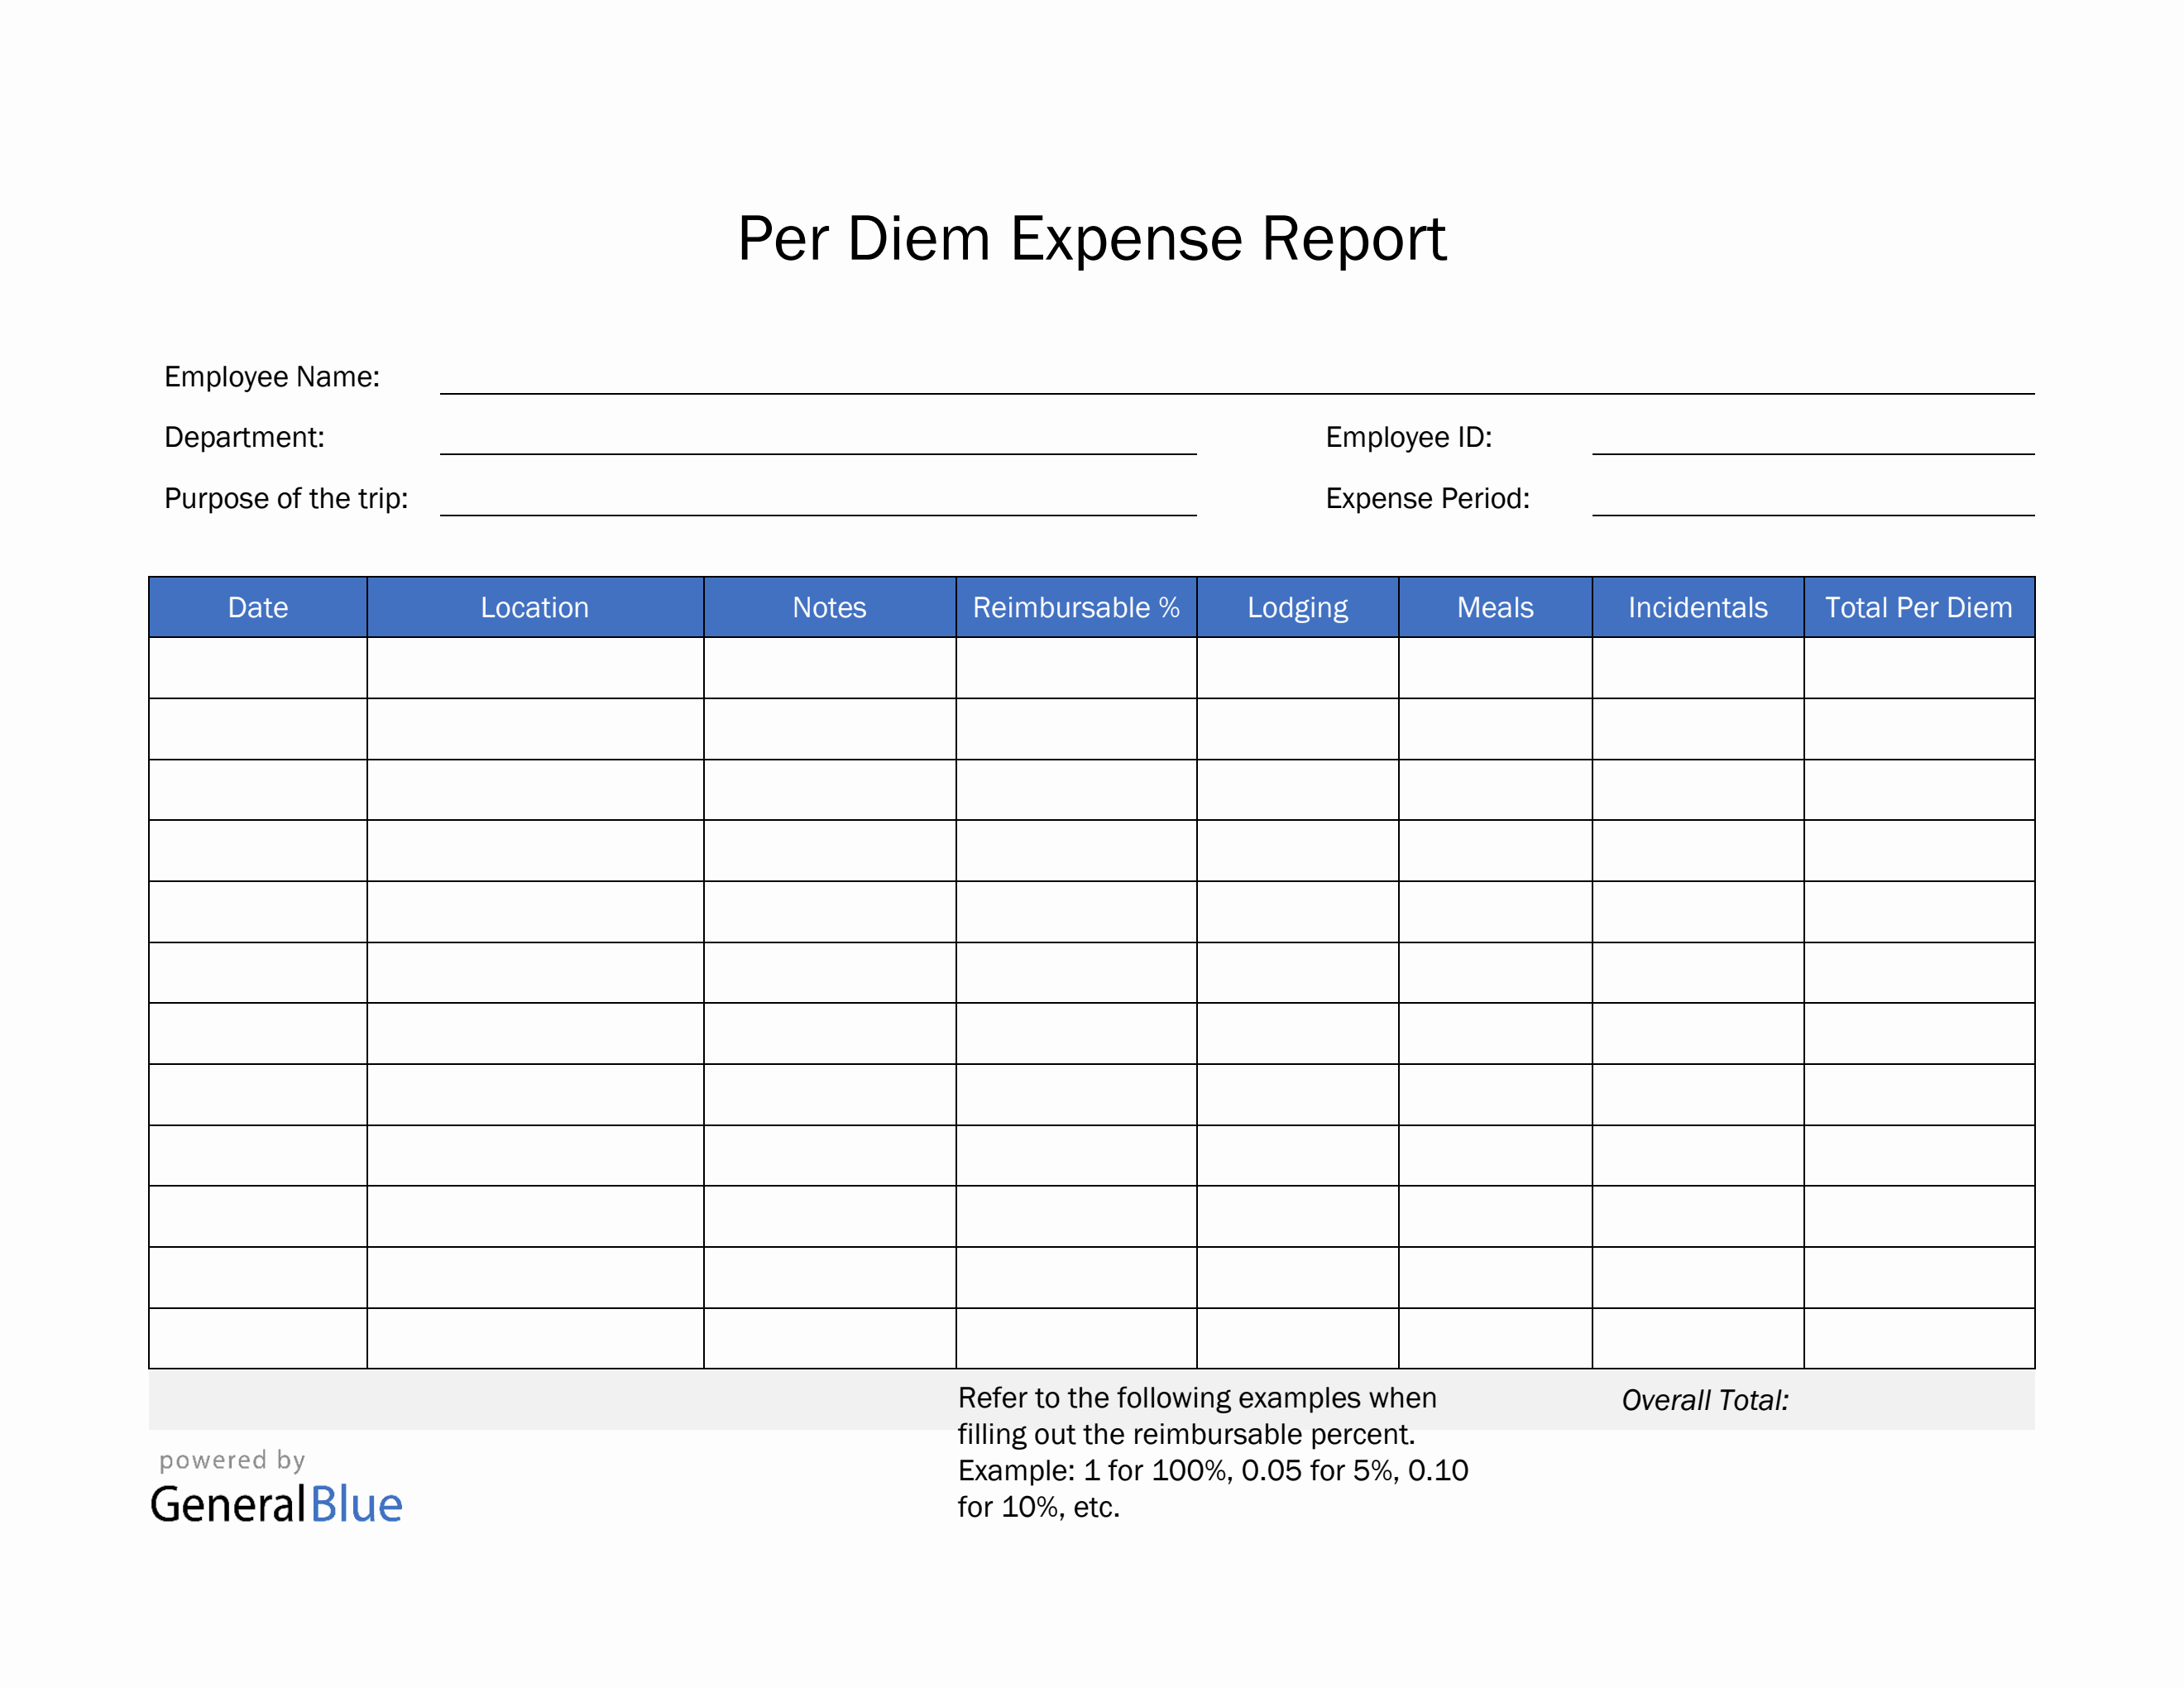Select the Lodging column header
The image size is (2184, 1688).
click(x=1296, y=607)
